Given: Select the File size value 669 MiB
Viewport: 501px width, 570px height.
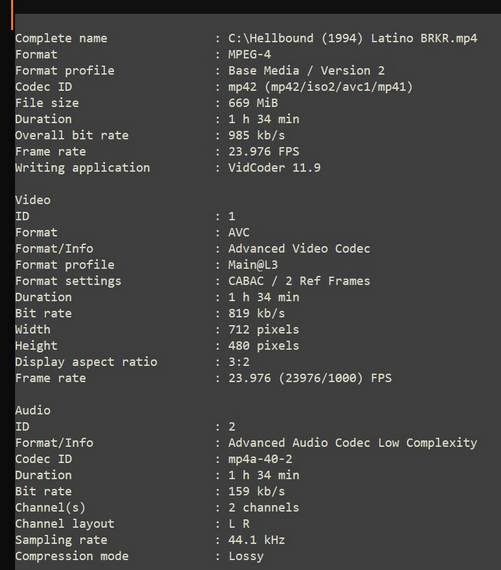Looking at the screenshot, I should point(253,103).
